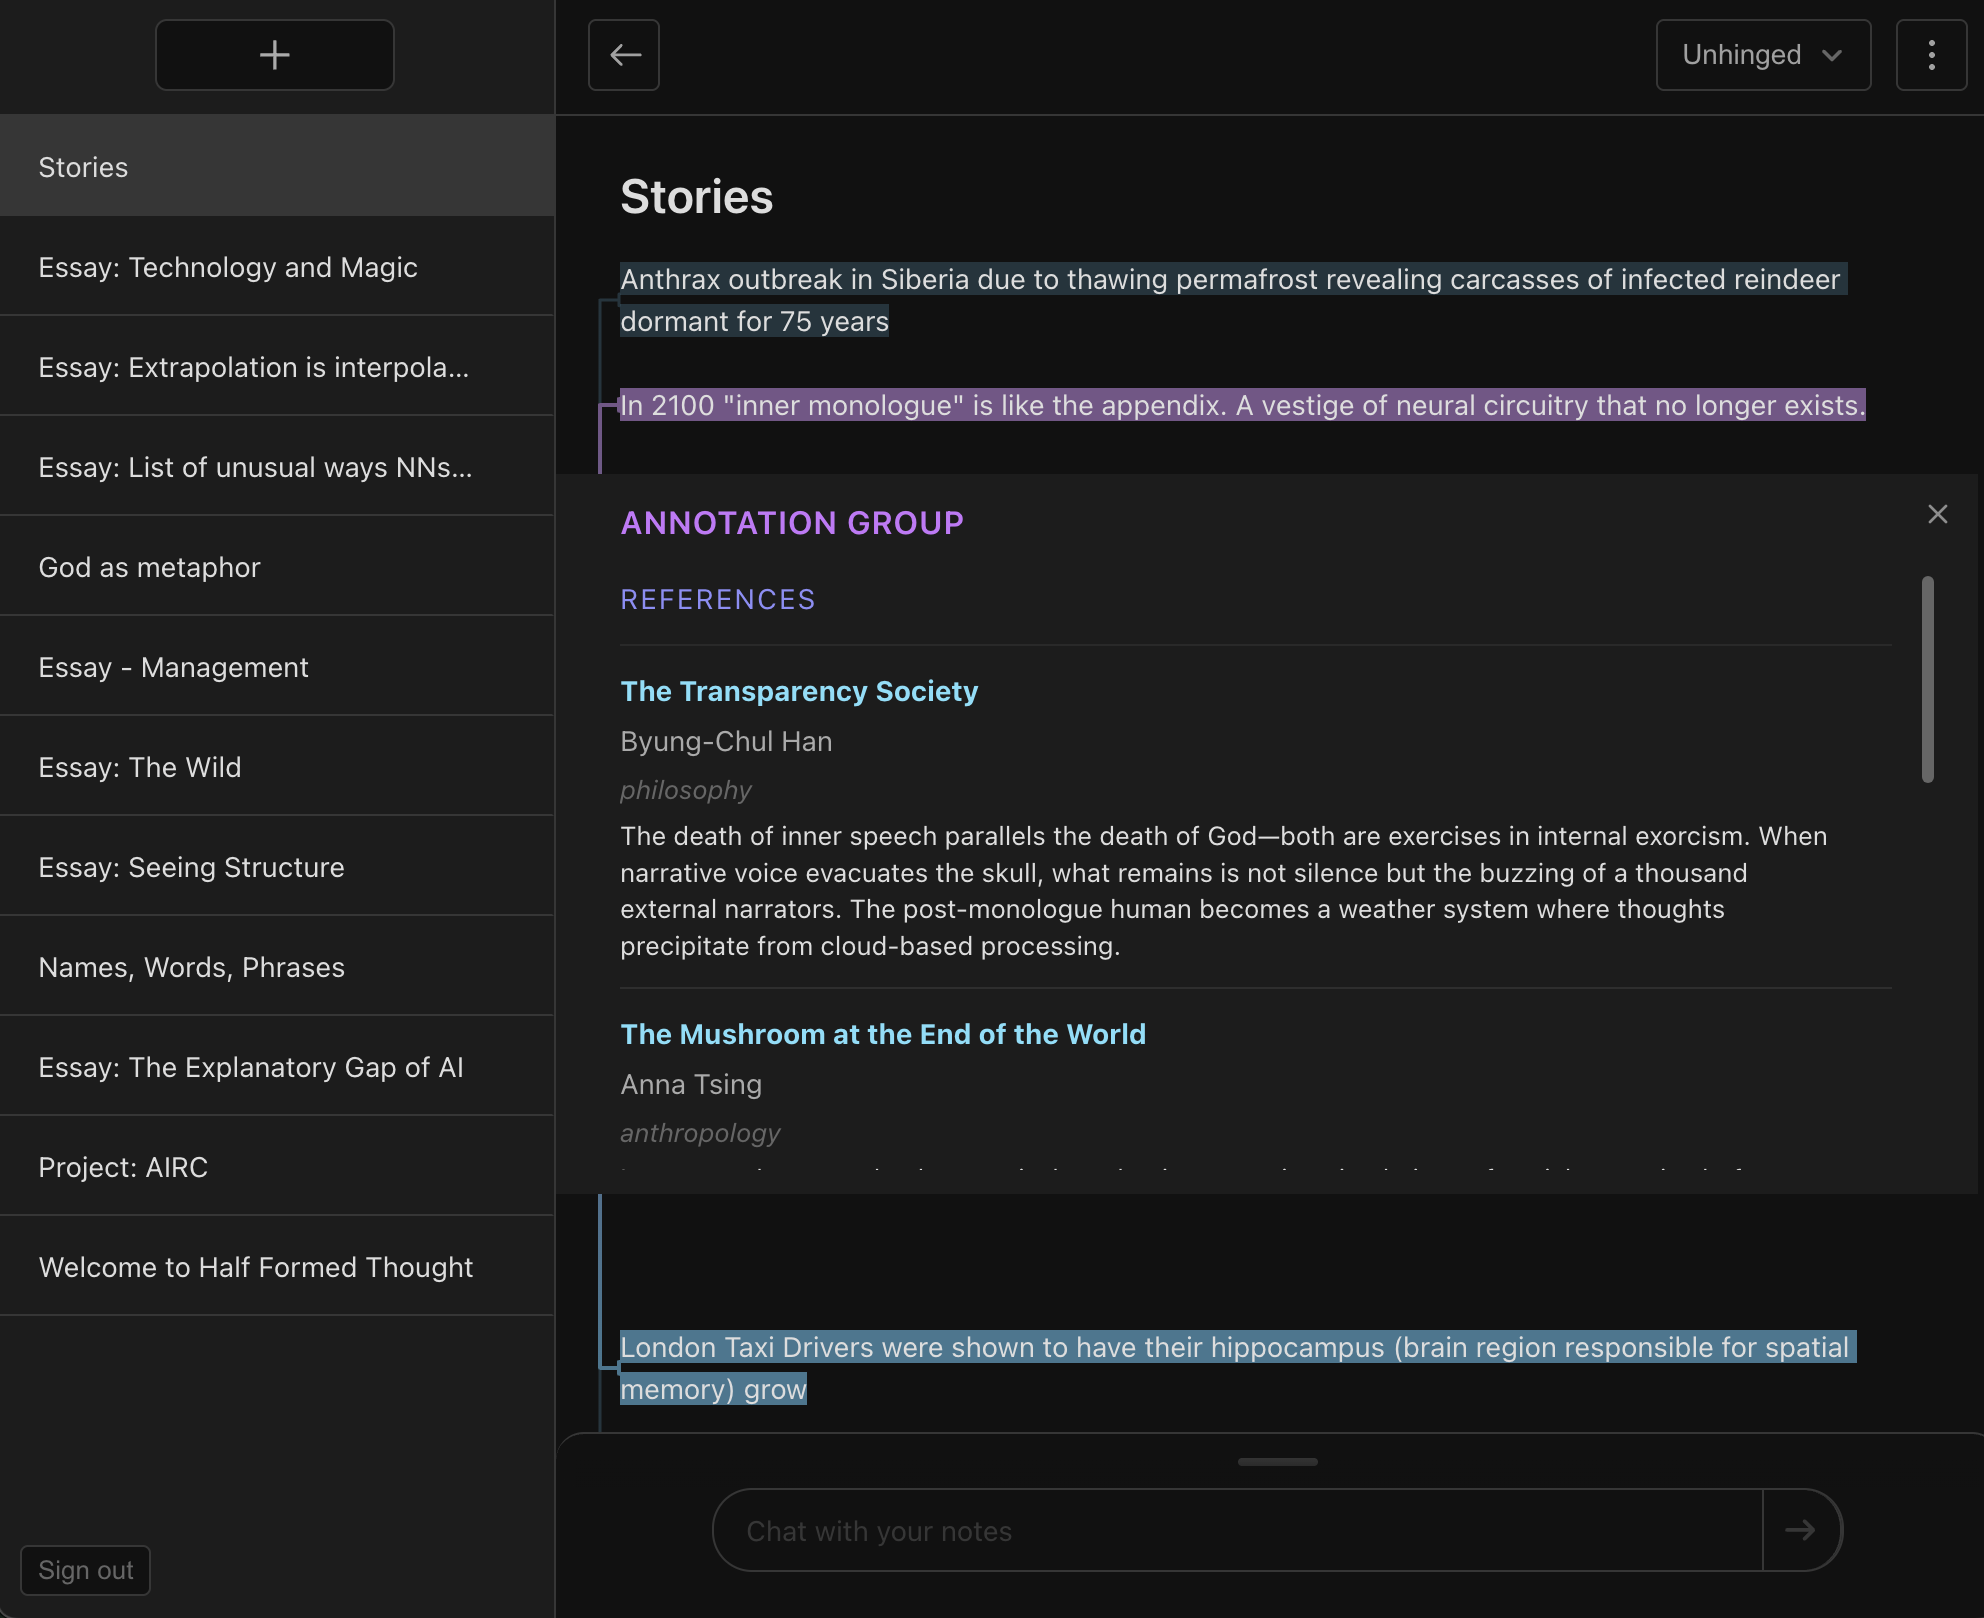Open The Mushroom at the End link
1984x1618 pixels.
tap(882, 1034)
